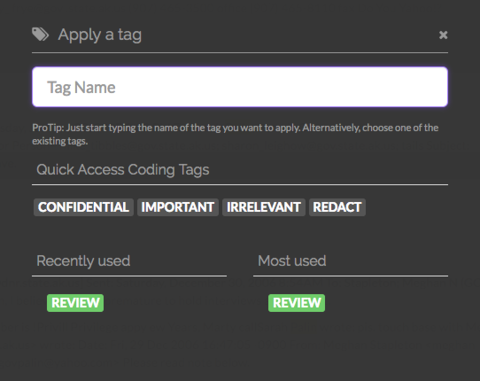Image resolution: width=480 pixels, height=381 pixels.
Task: Select REVIEW tag under Most used
Action: point(297,303)
